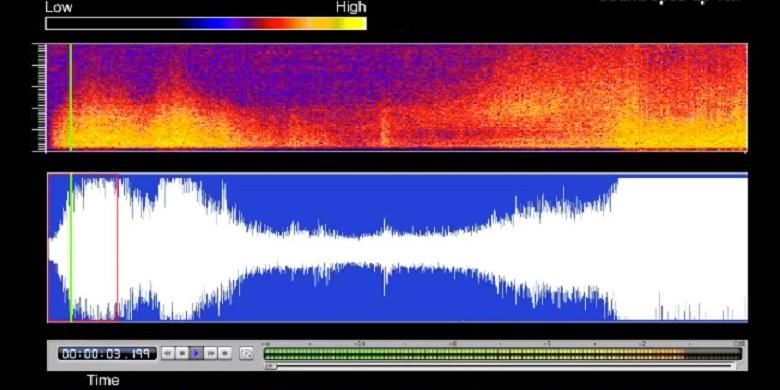Click the yellow area at the spectrogram's right end
The width and height of the screenshot is (780, 390).
click(x=682, y=134)
